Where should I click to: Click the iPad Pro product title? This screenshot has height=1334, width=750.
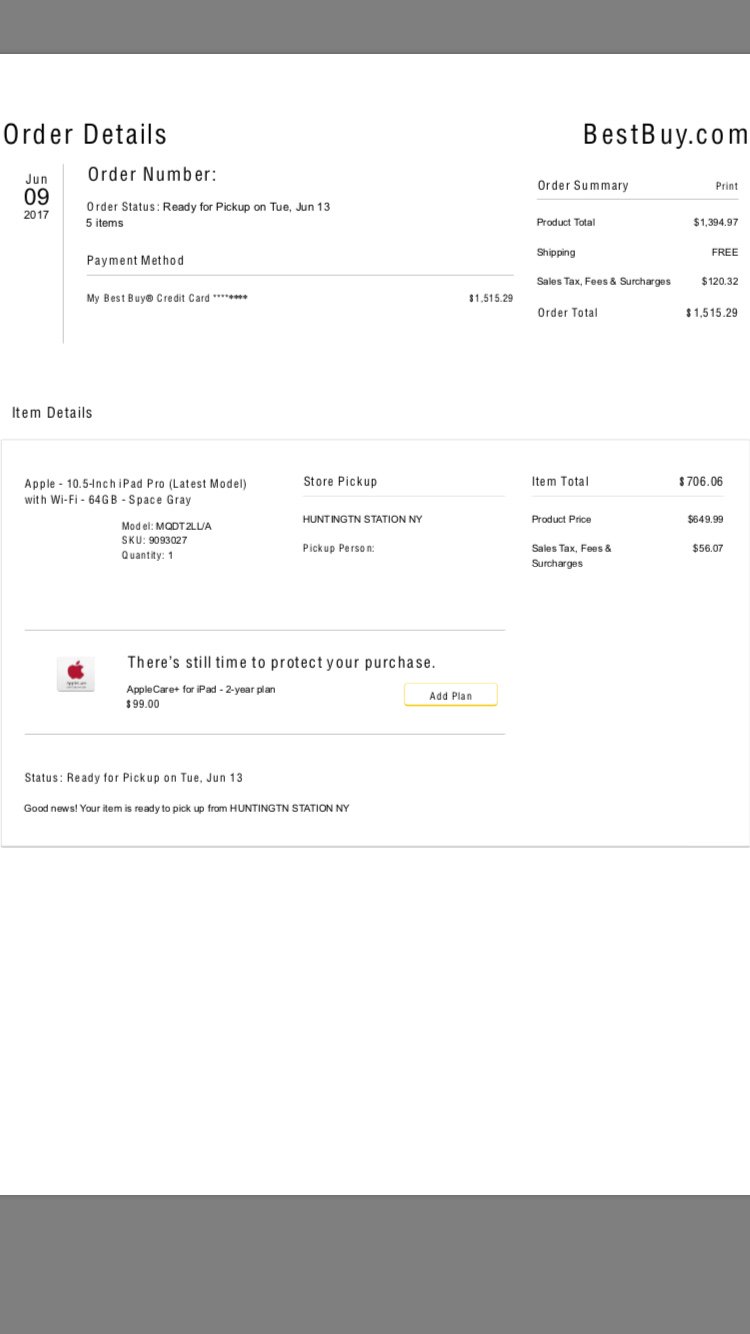point(135,491)
